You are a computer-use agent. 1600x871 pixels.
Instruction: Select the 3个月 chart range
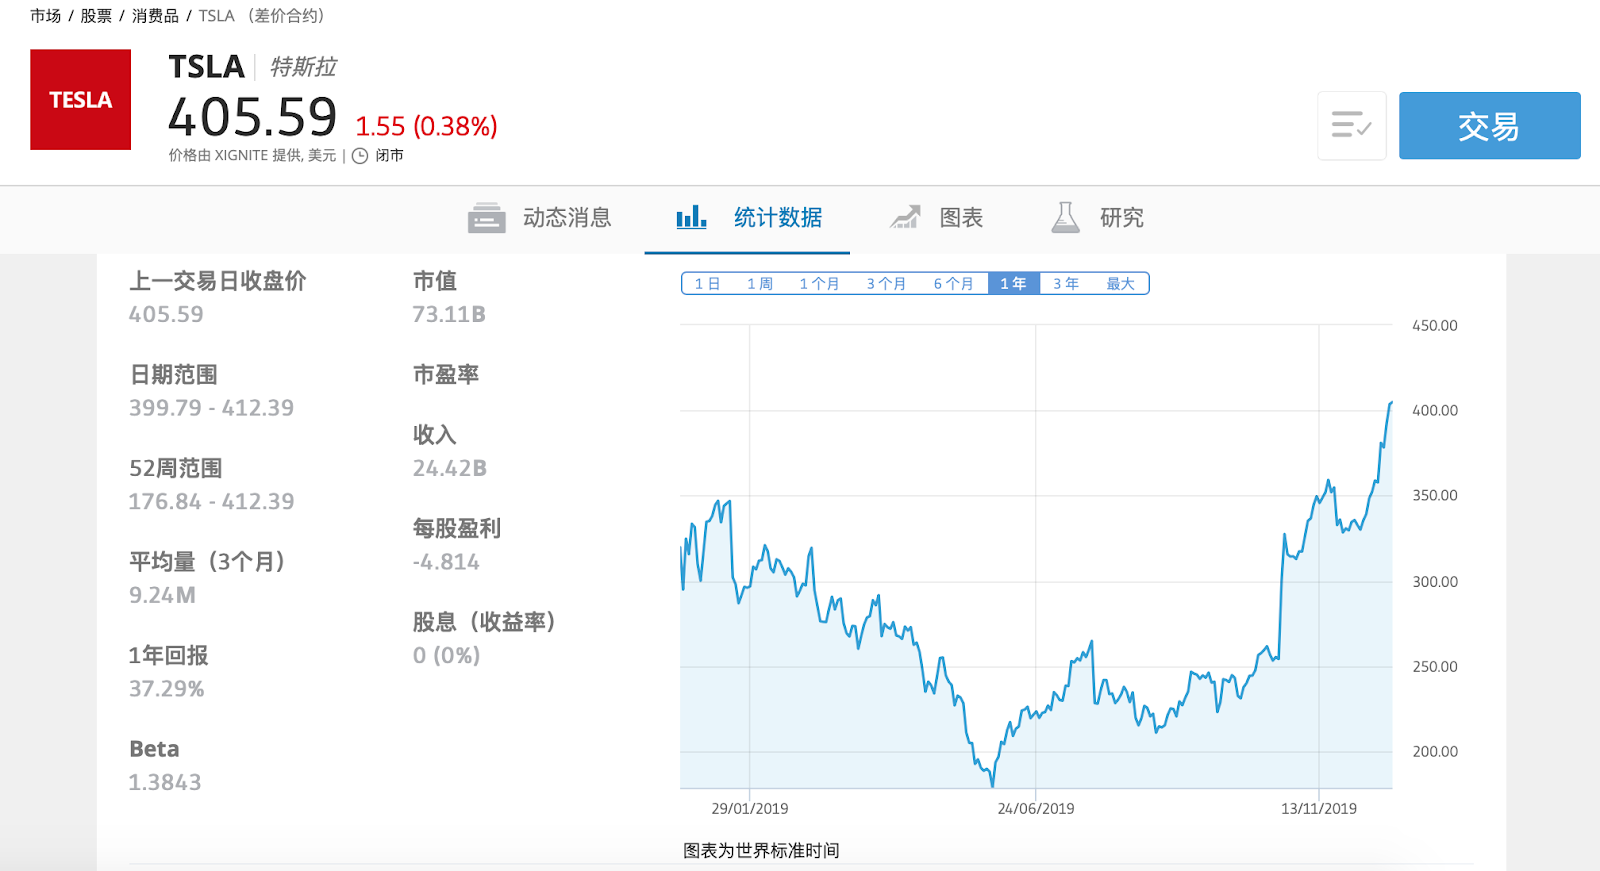tap(886, 284)
